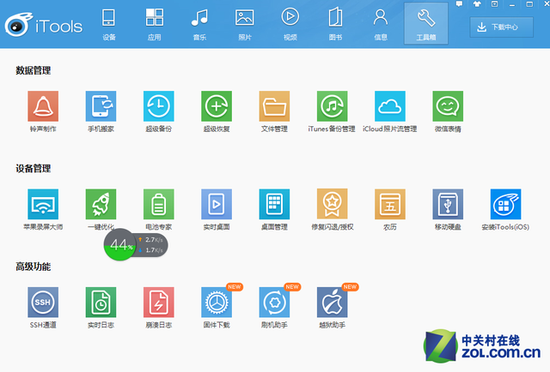Open the skin shirt icon in title bar
Viewport: 550px width, 372px height.
coord(477,4)
